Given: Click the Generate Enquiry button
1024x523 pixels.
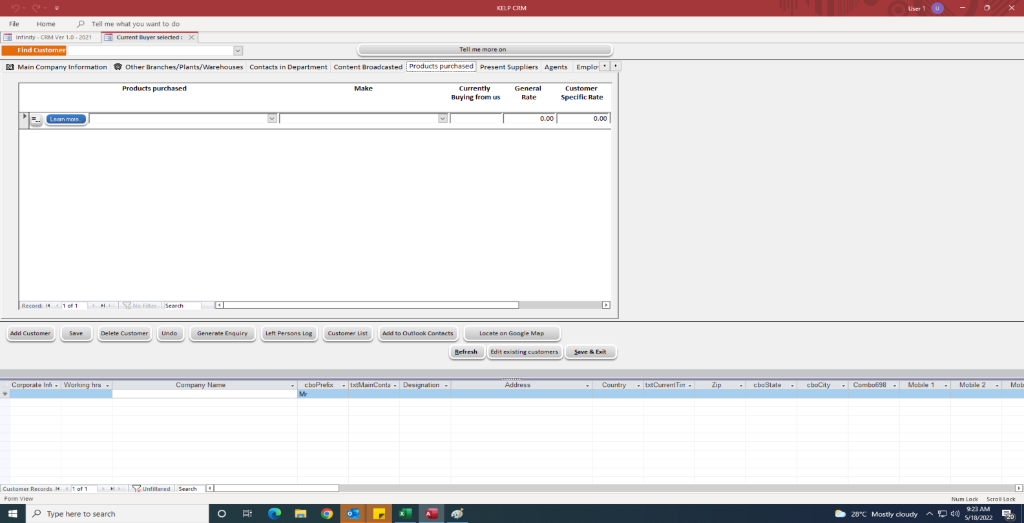Looking at the screenshot, I should [222, 333].
